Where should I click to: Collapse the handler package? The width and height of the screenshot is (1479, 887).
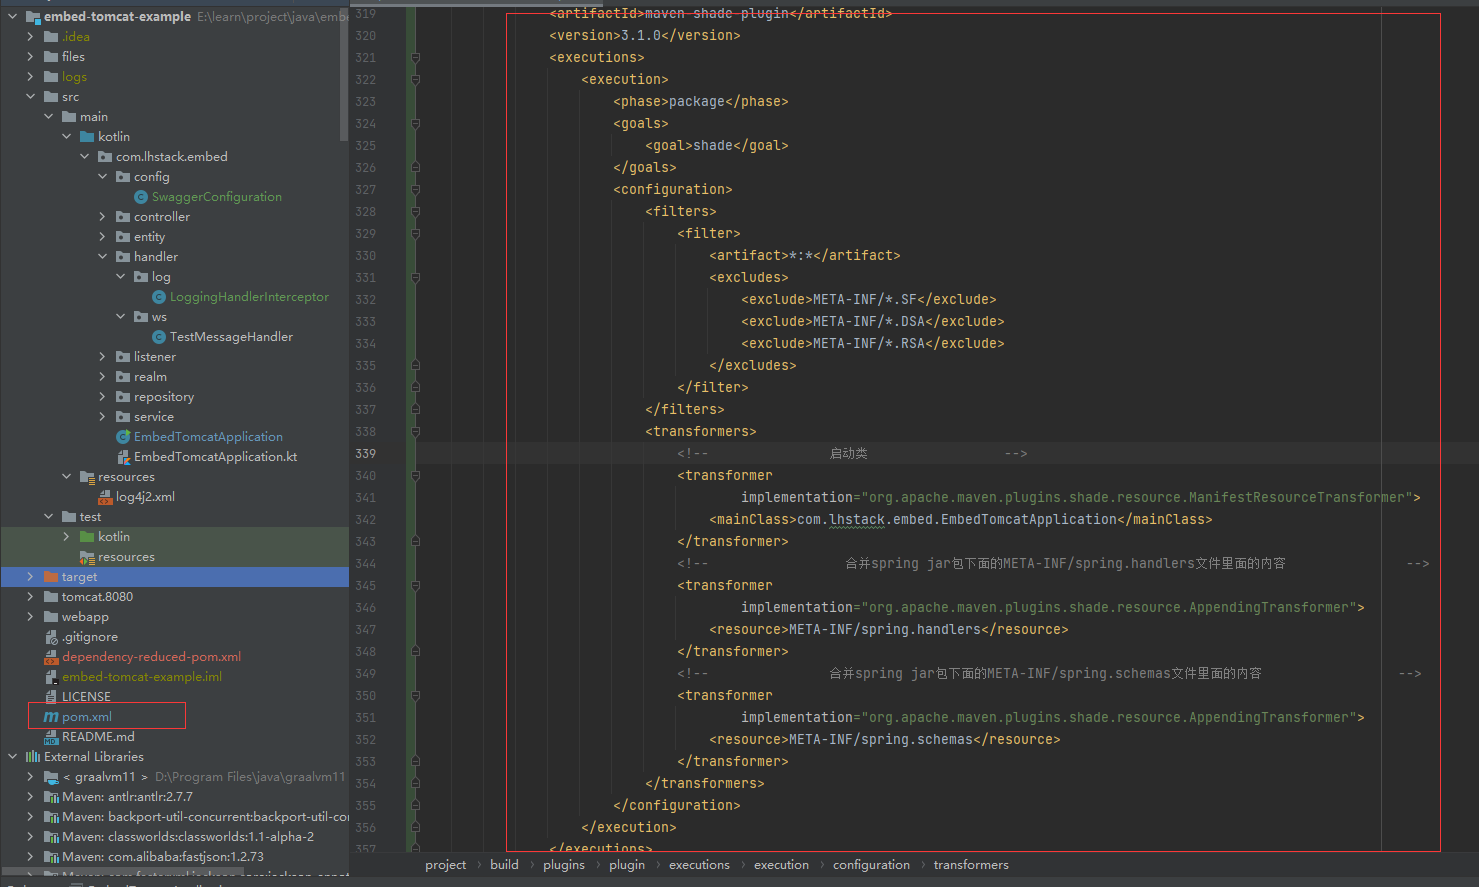pos(102,257)
